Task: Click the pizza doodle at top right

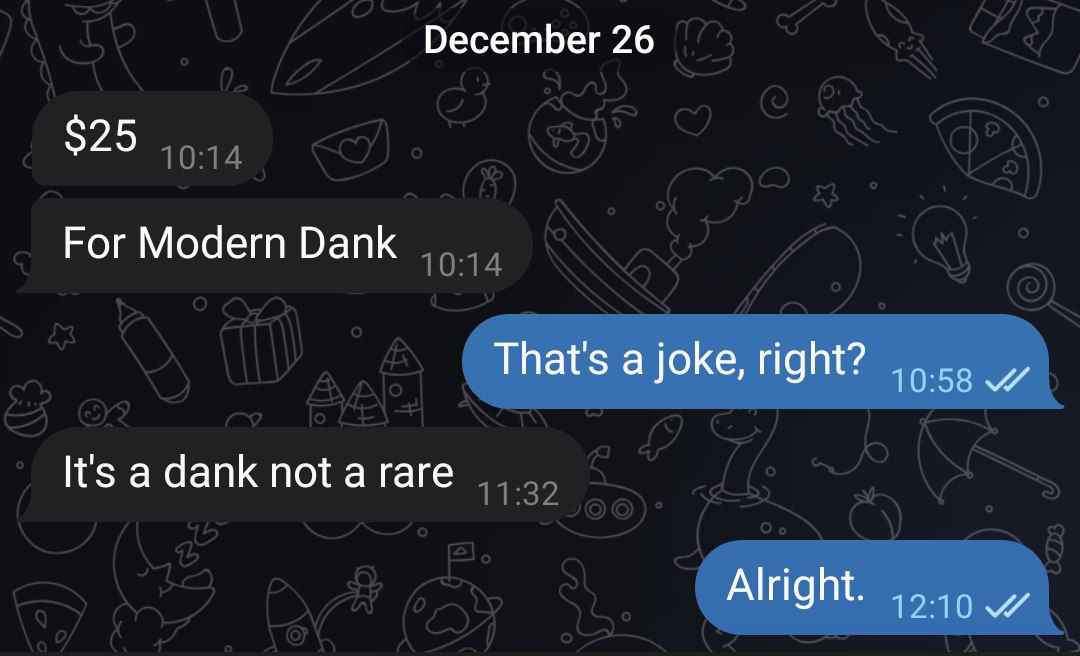Action: pos(986,147)
